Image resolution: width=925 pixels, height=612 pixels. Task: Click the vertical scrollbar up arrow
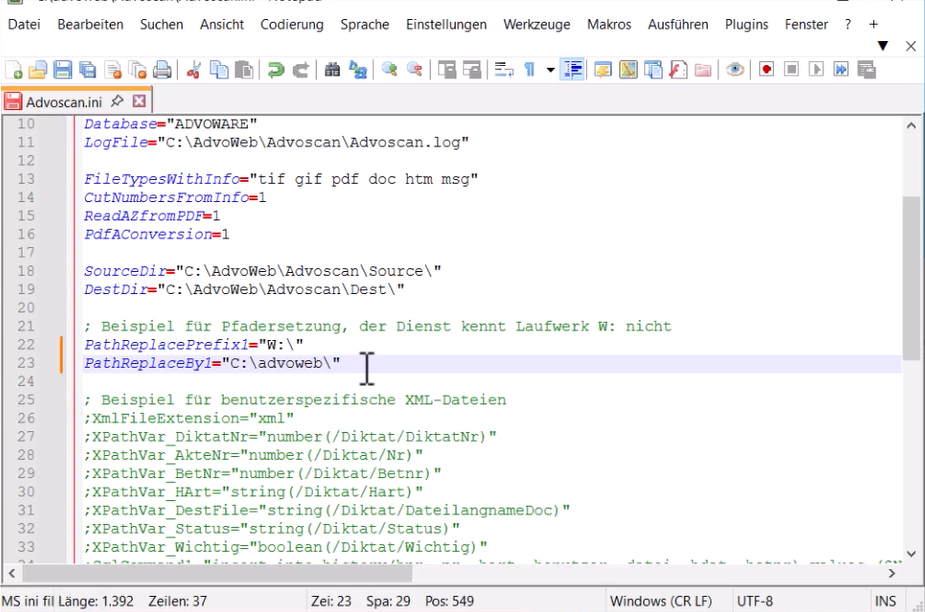(911, 125)
